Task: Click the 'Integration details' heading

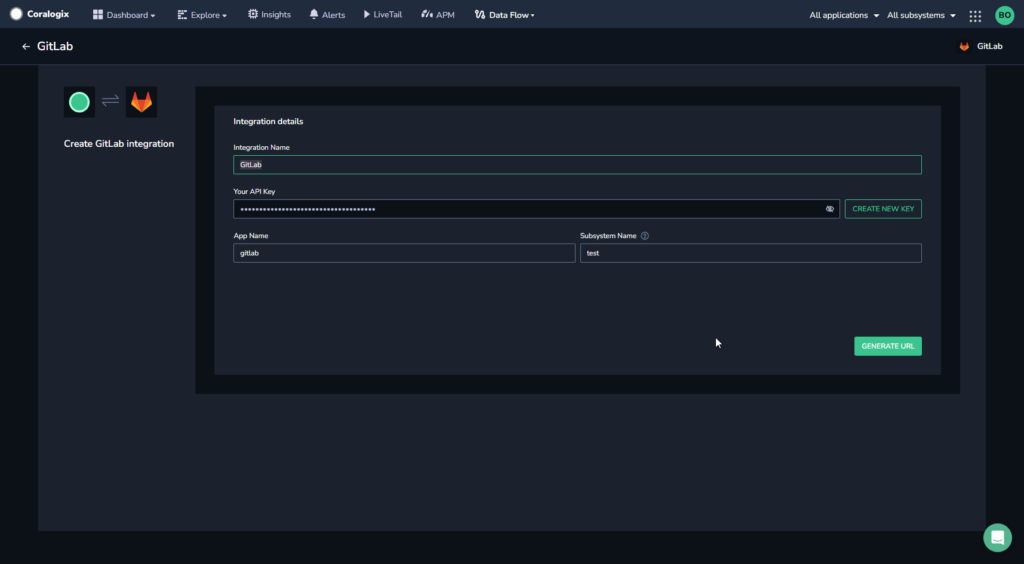Action: [268, 121]
